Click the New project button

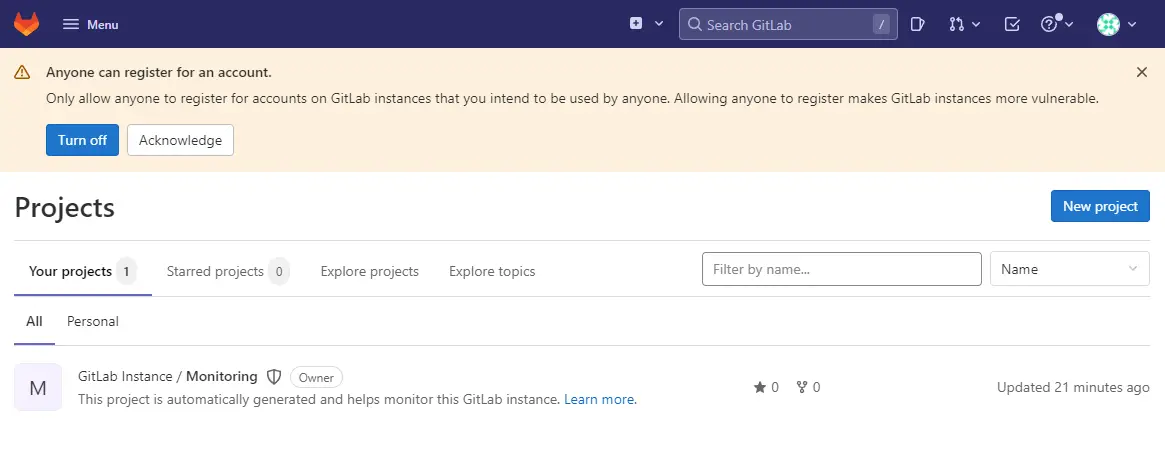1100,206
